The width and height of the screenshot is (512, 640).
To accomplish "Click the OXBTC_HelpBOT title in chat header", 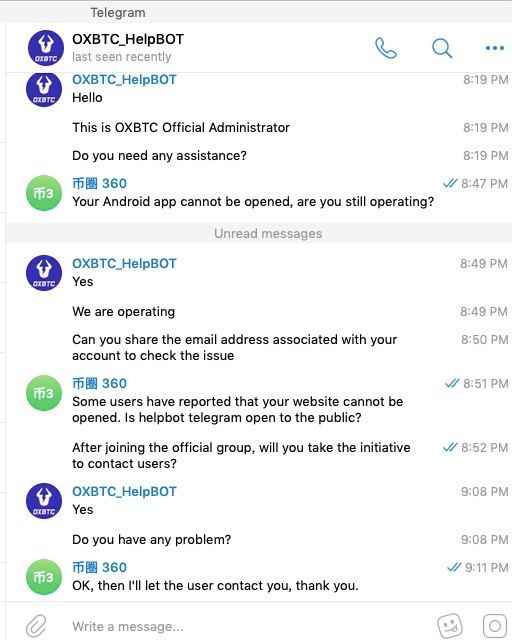I will tap(128, 39).
